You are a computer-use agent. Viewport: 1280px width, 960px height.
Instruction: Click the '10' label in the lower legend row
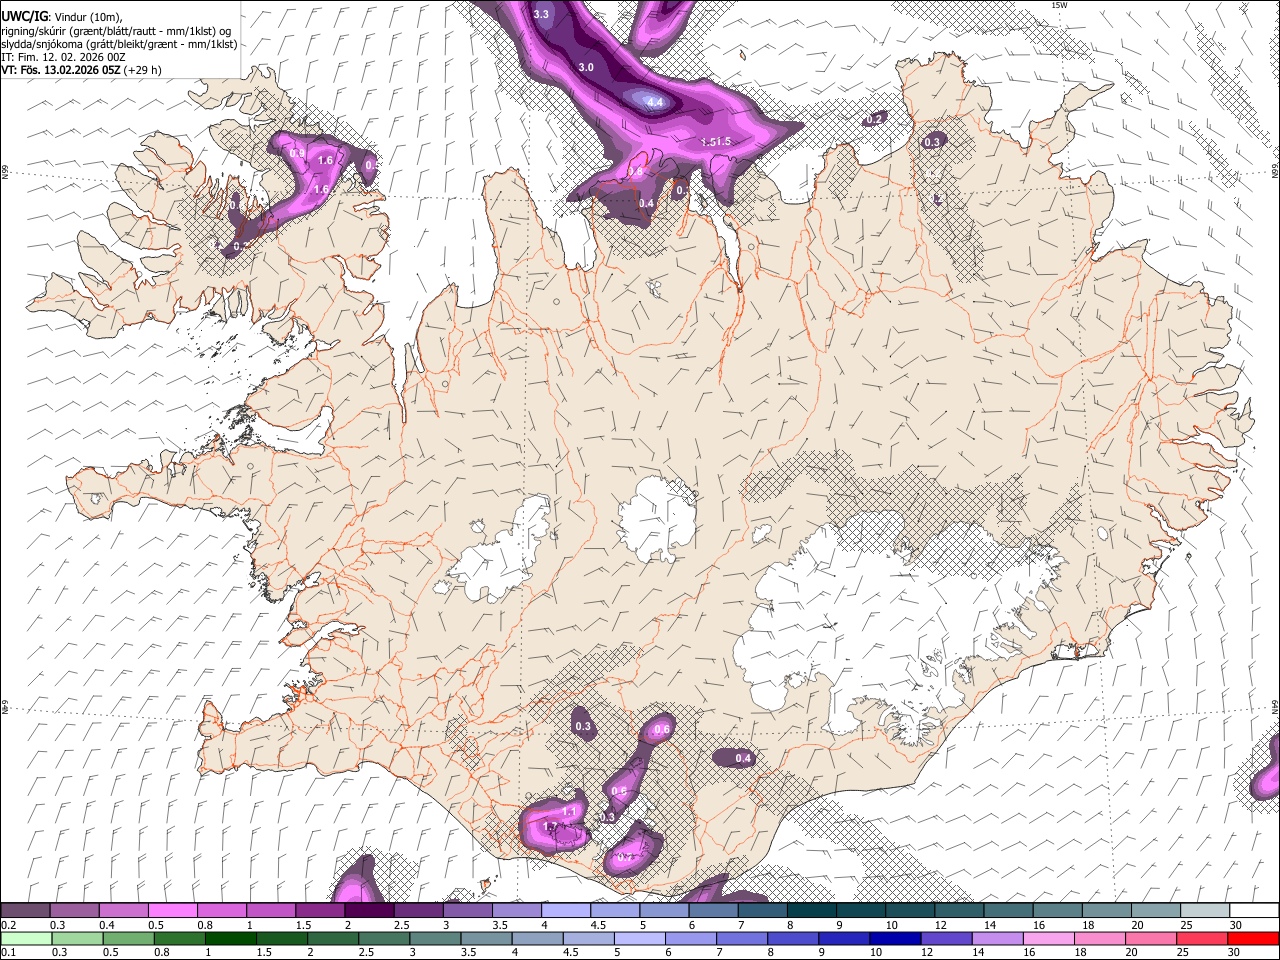point(875,953)
